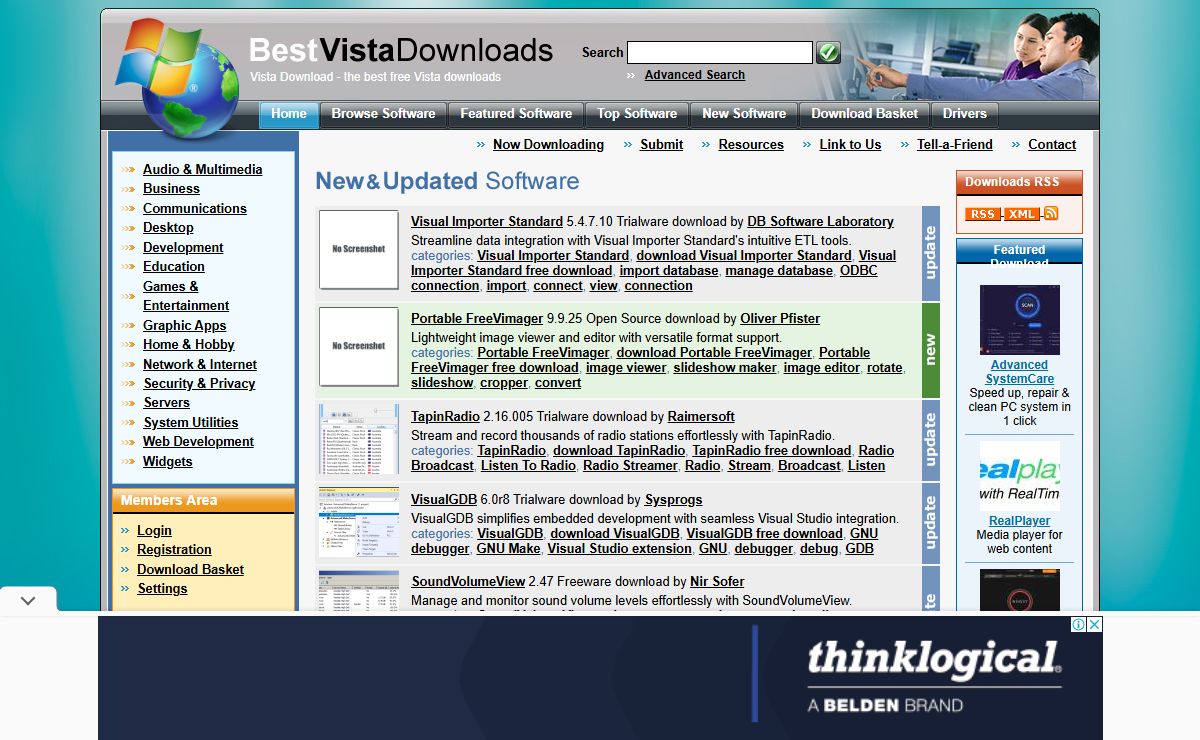Click the green search submit checkmark button
The height and width of the screenshot is (740, 1200).
coord(828,52)
